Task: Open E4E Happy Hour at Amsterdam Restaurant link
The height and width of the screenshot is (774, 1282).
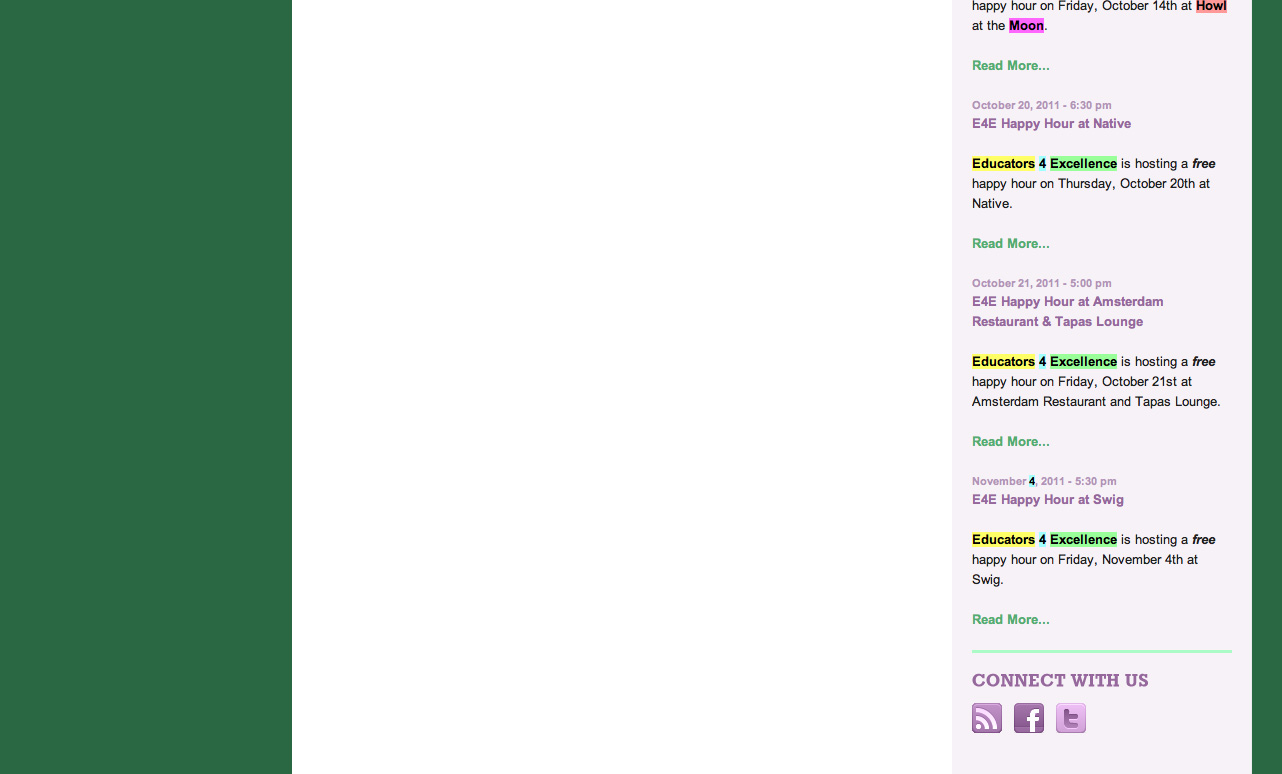Action: coord(1067,312)
